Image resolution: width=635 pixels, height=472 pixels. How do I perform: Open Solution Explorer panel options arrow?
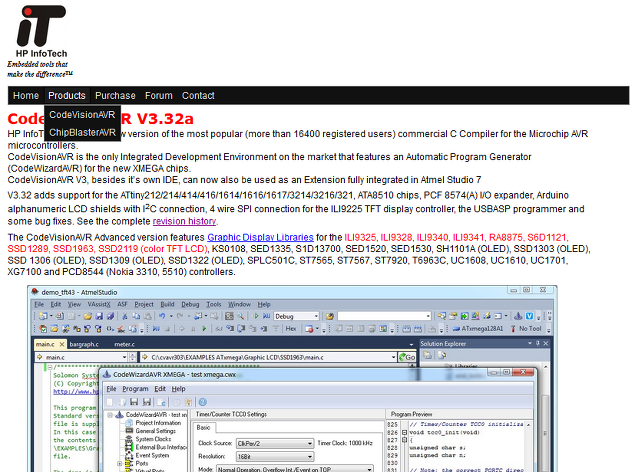tap(530, 343)
